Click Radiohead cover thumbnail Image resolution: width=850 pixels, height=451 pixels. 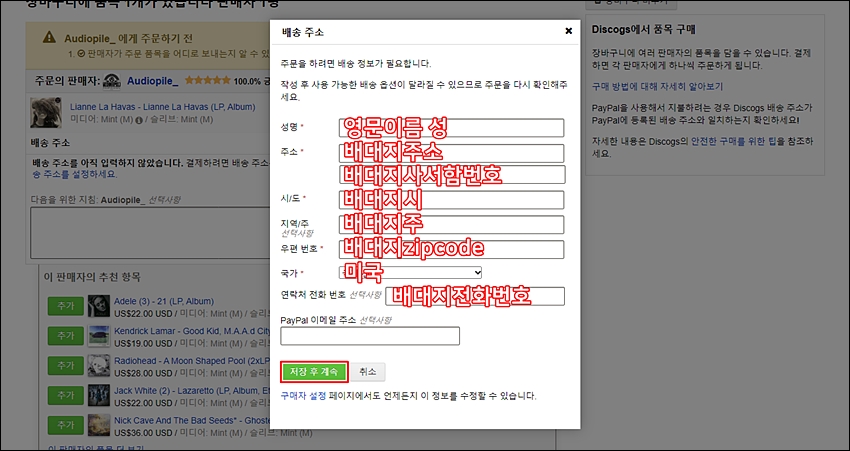[x=99, y=366]
